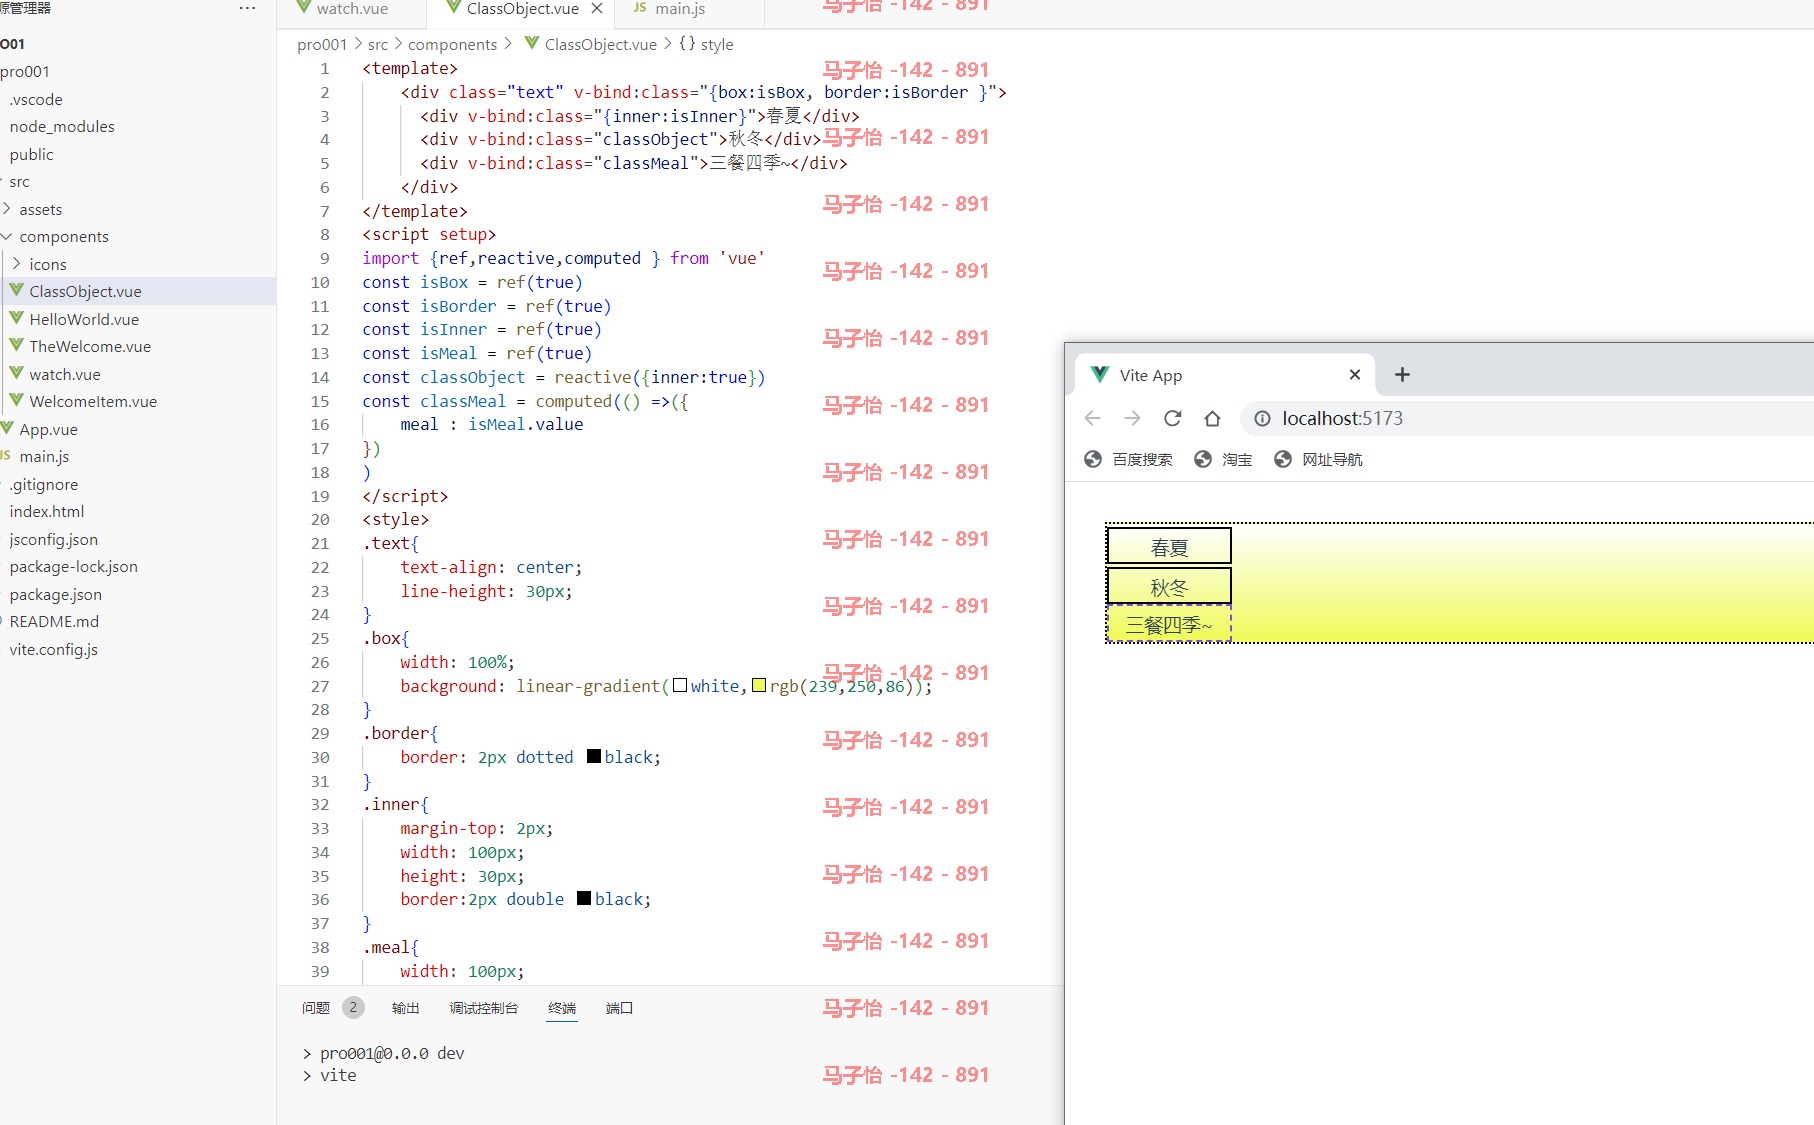The height and width of the screenshot is (1125, 1814).
Task: Reload the localhost page in browser
Action: (1172, 418)
